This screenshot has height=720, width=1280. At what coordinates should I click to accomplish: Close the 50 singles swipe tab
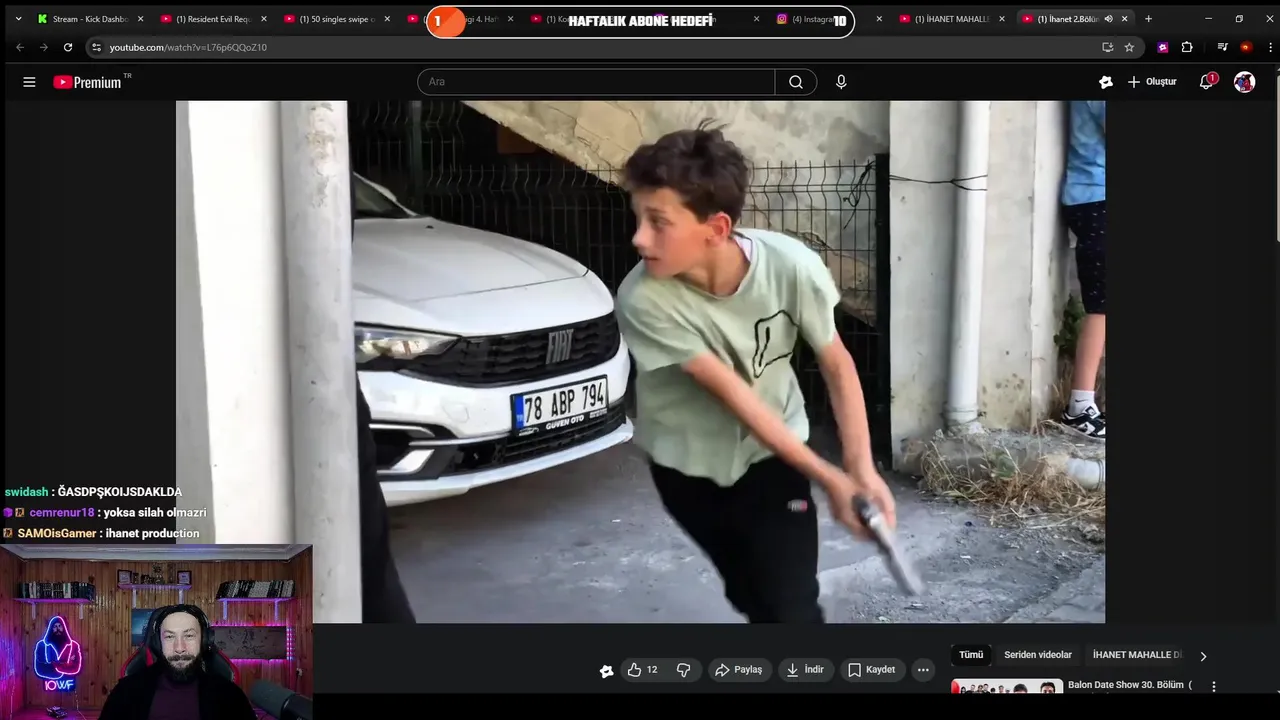[387, 19]
